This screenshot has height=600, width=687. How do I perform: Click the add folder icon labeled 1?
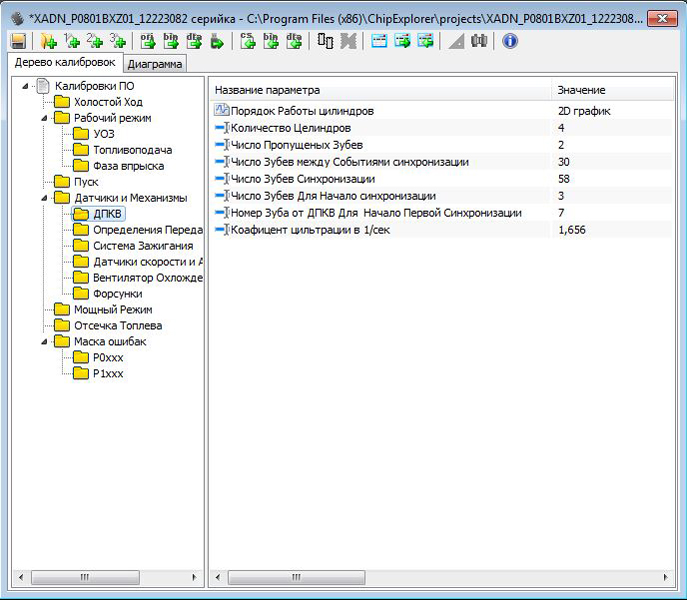[x=71, y=41]
